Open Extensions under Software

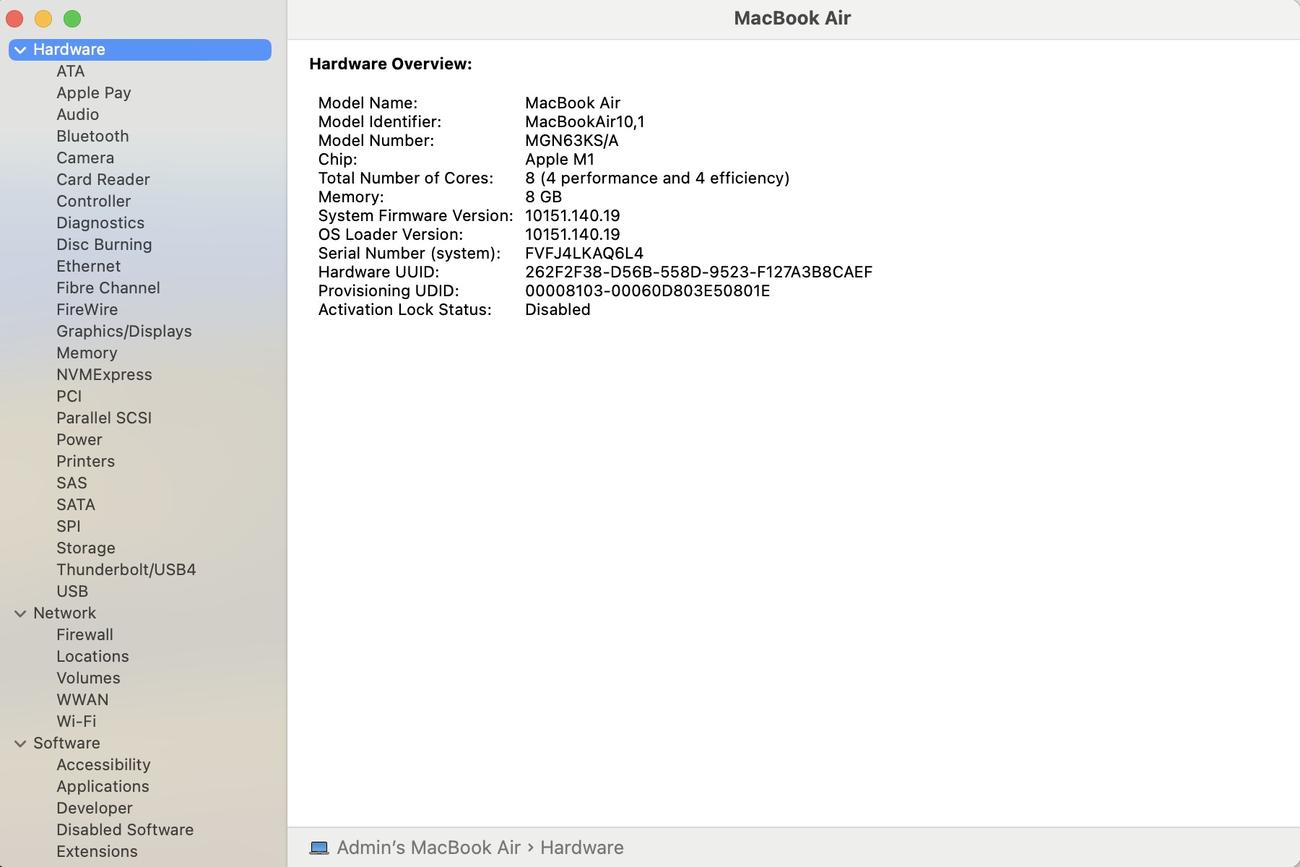tap(97, 851)
